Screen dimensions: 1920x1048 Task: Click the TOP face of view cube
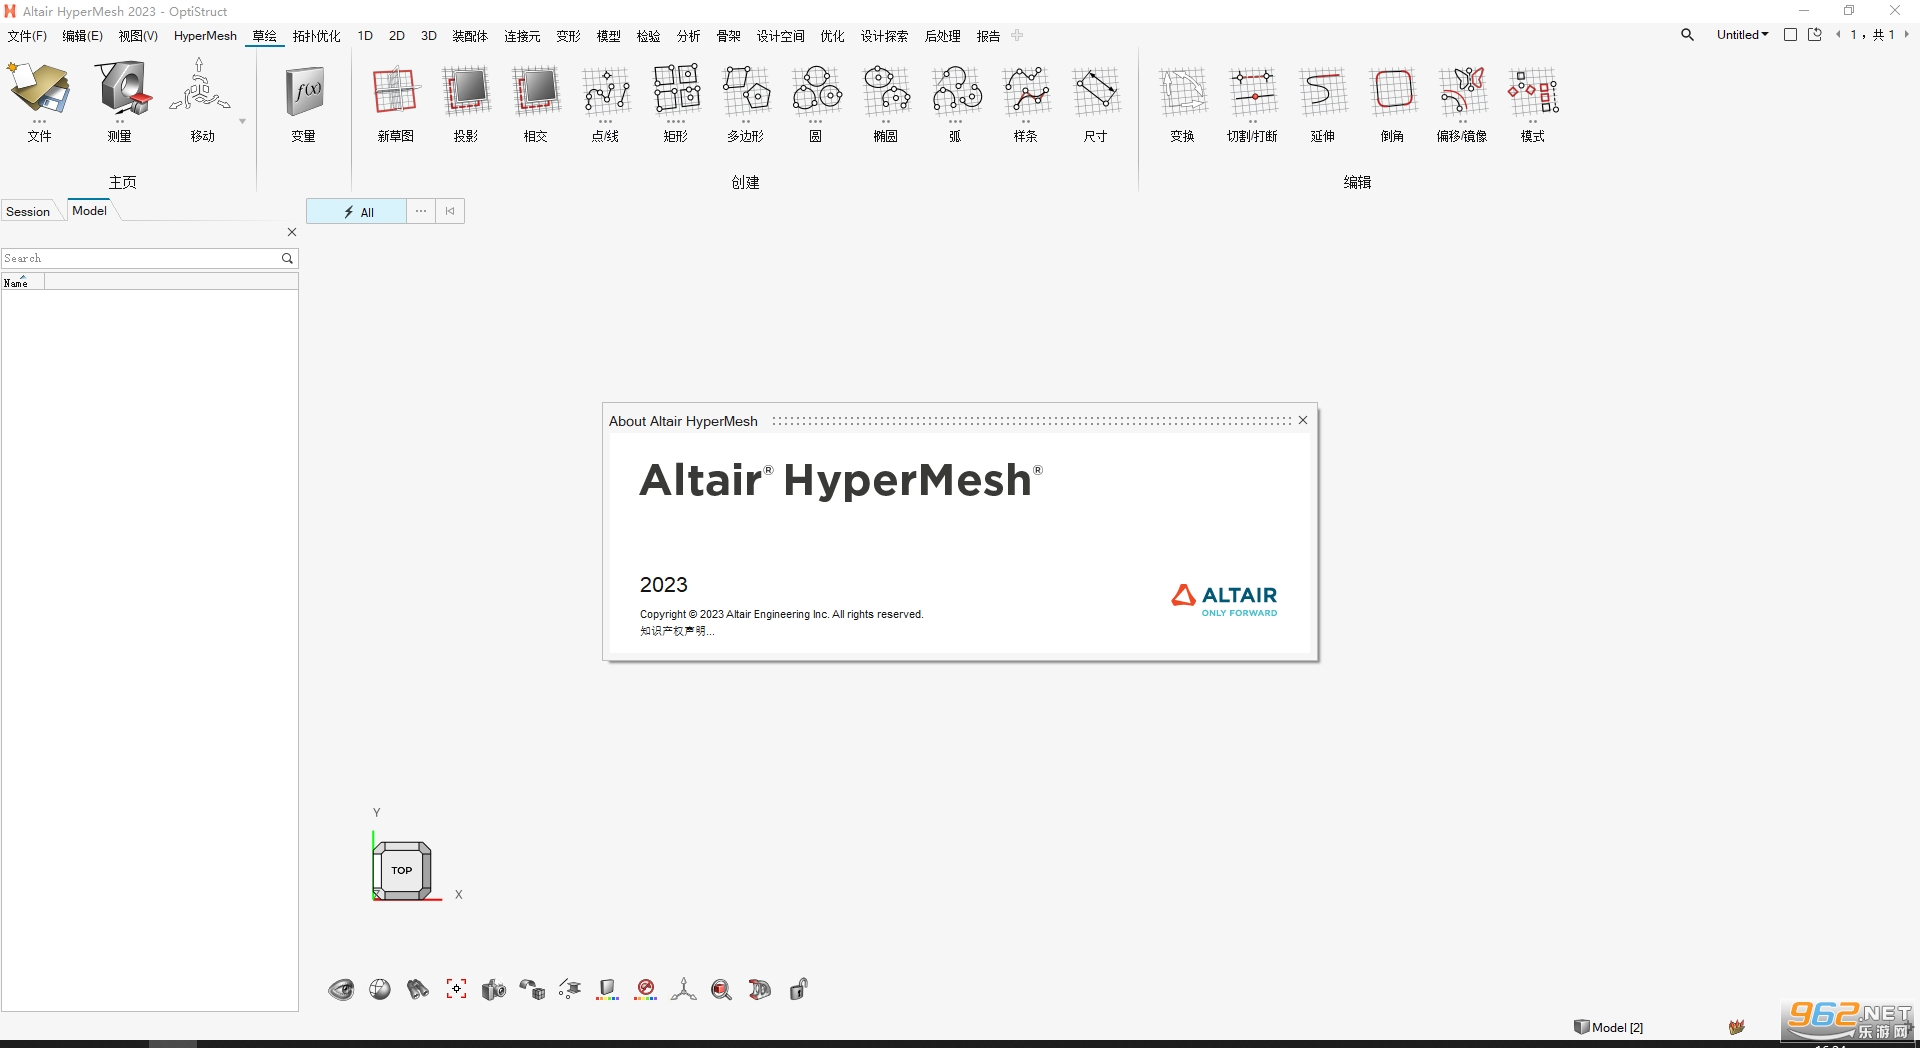[x=402, y=870]
